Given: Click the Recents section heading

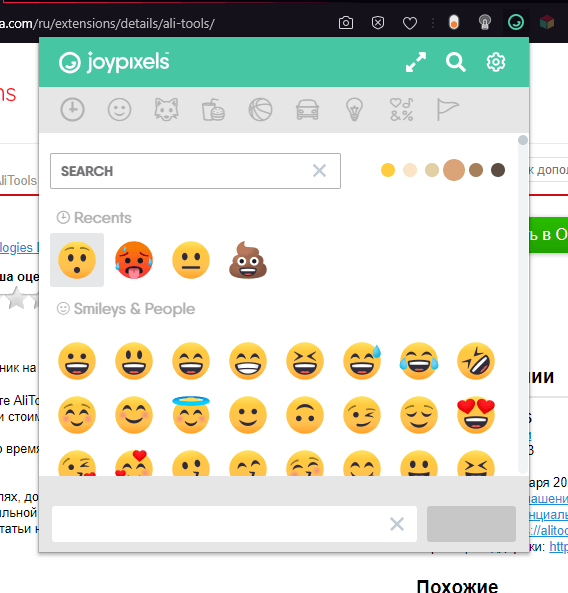Looking at the screenshot, I should [x=94, y=218].
